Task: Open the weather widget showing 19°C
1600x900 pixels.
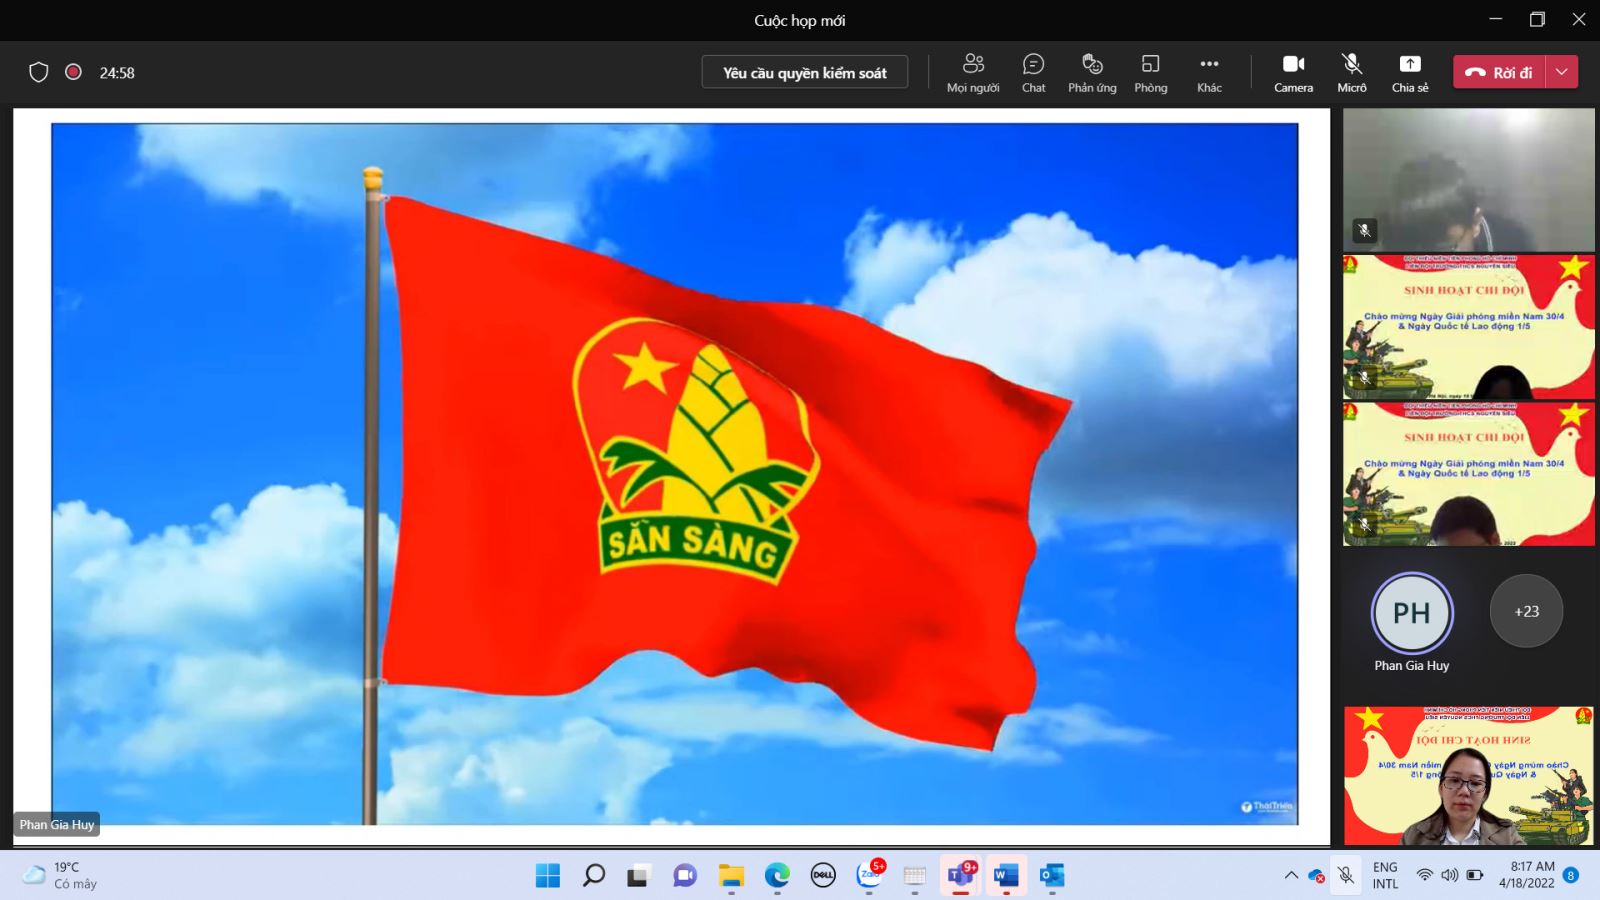Action: click(60, 876)
